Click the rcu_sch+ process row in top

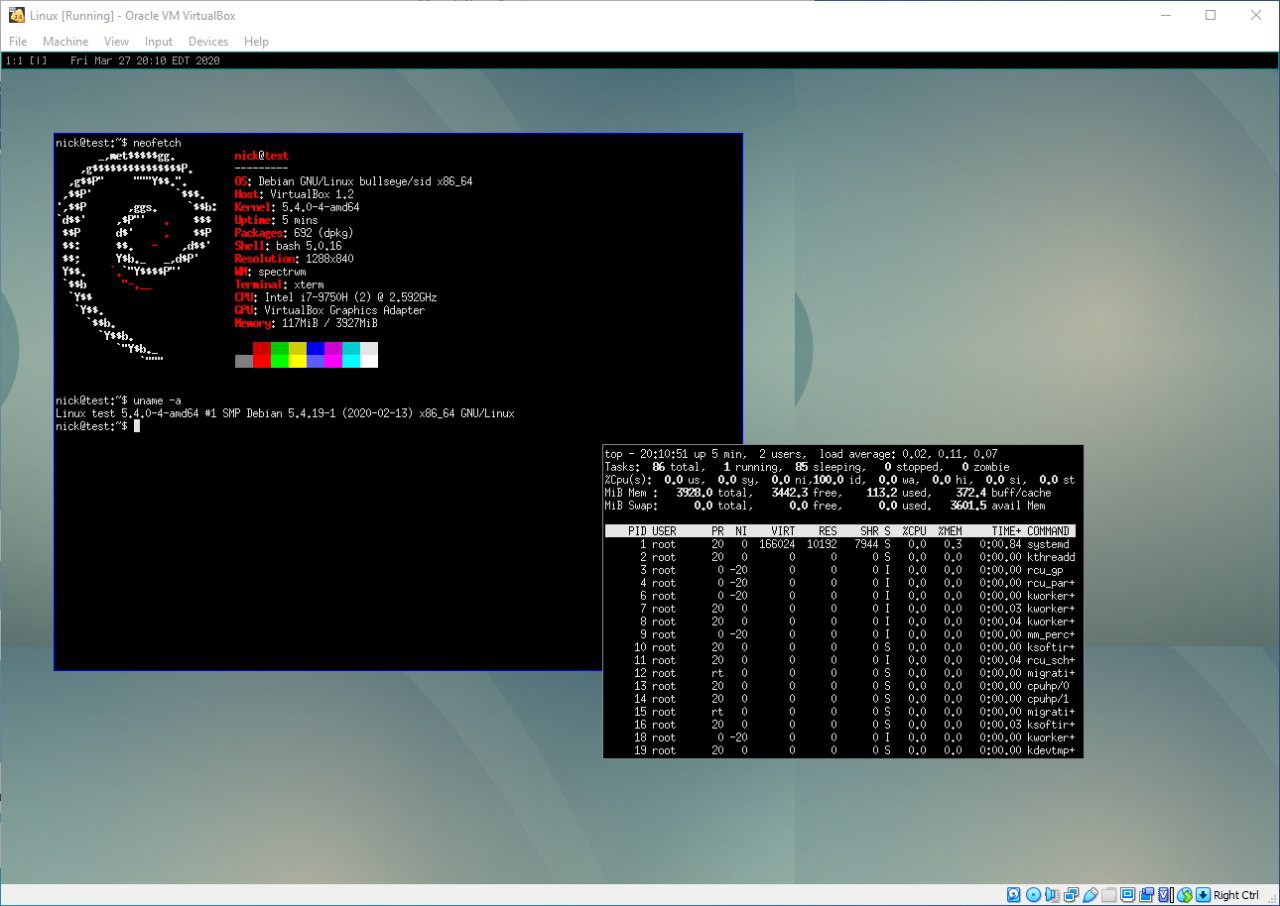tap(840, 660)
